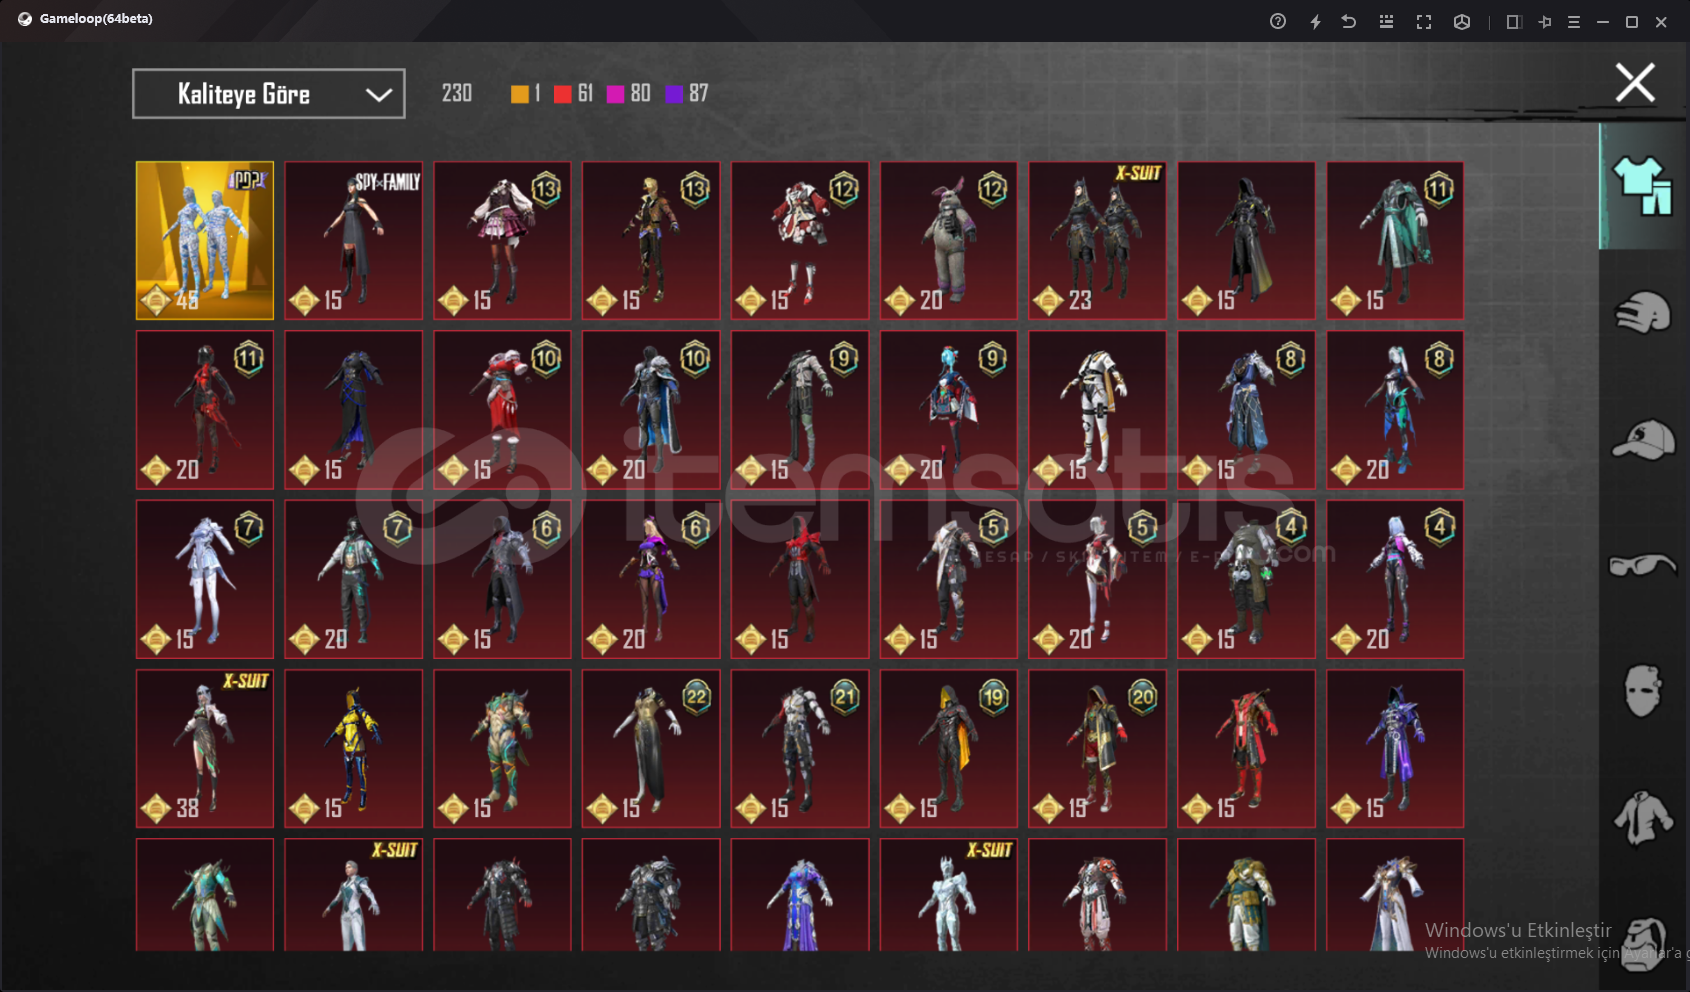
Task: Select the level 9 outfit priced 15
Action: point(800,410)
